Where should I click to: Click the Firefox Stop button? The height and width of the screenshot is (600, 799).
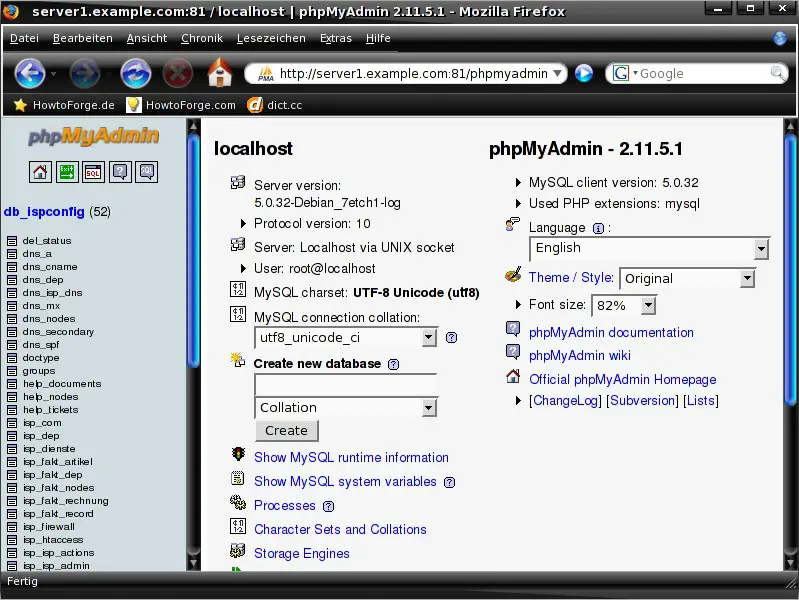(178, 73)
